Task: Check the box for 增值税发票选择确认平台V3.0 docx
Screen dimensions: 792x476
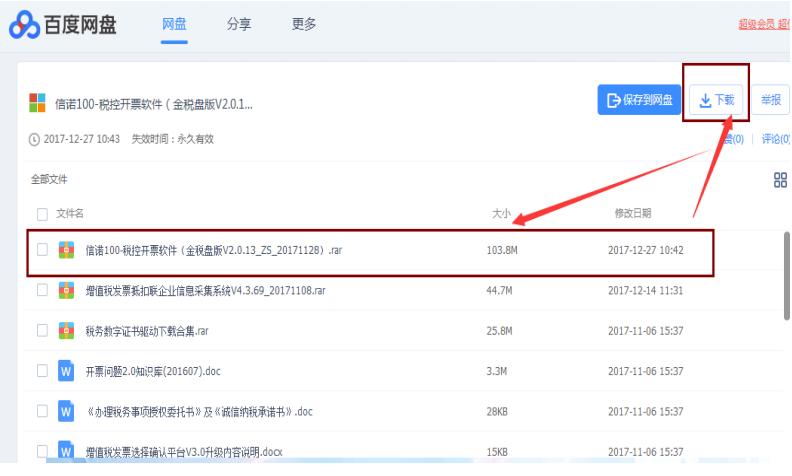Action: 42,451
